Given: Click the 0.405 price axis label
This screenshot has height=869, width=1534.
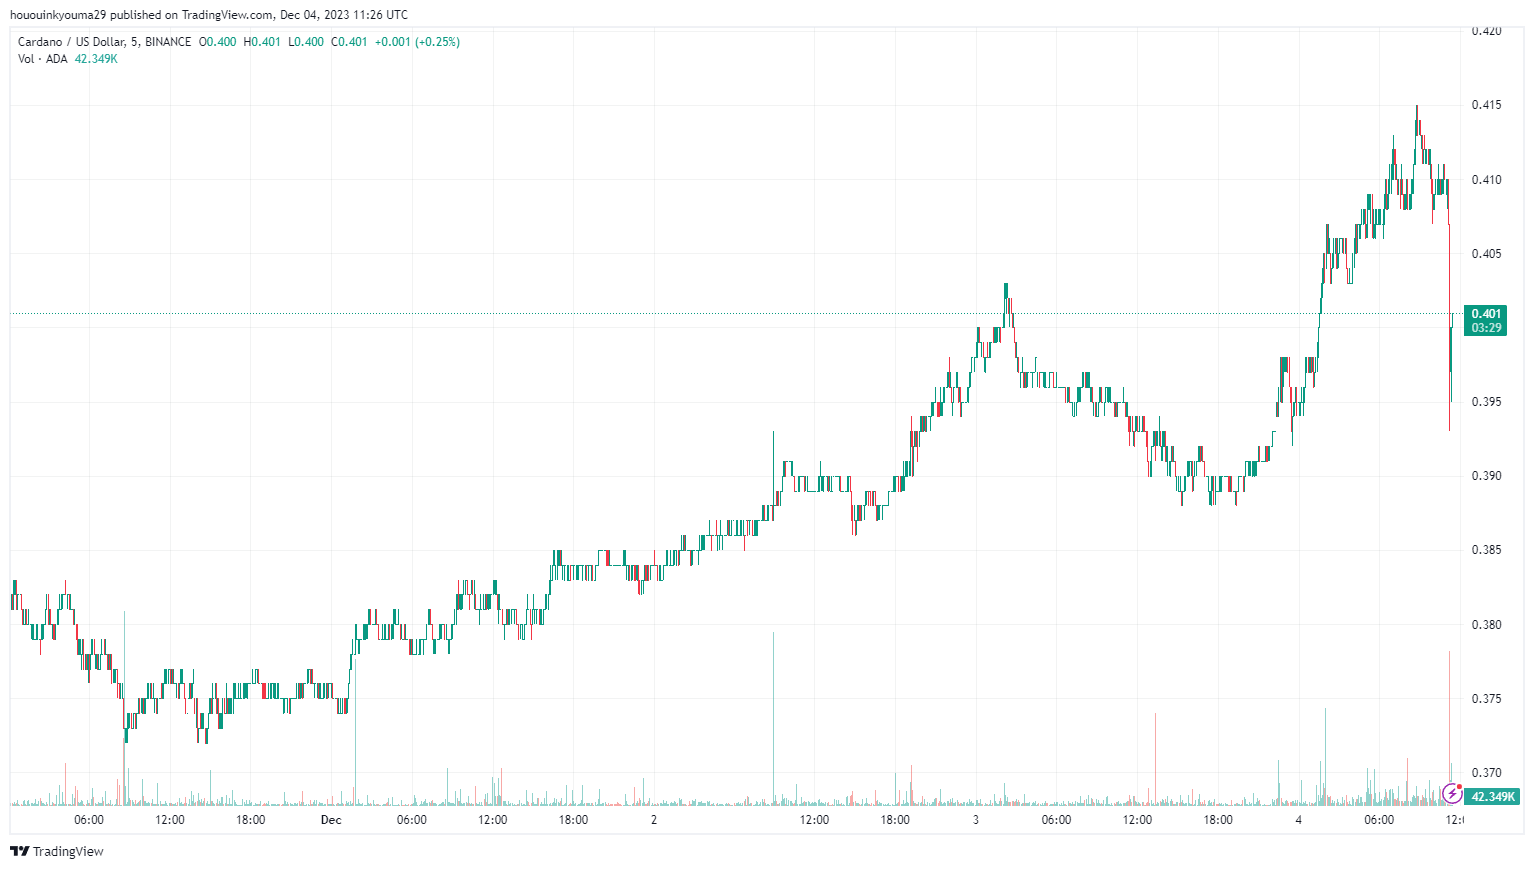Looking at the screenshot, I should (x=1486, y=254).
